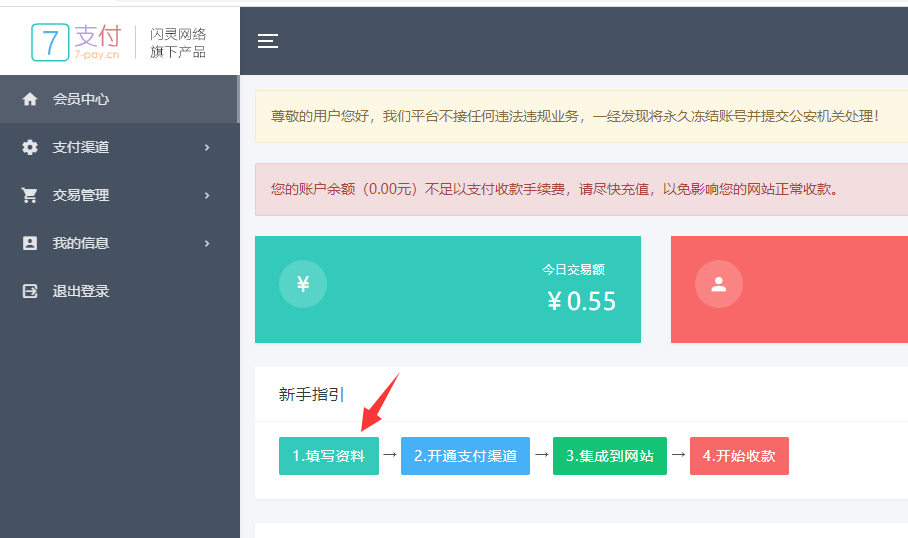Open the 会员中心 menu label
The height and width of the screenshot is (538, 908).
[x=81, y=99]
